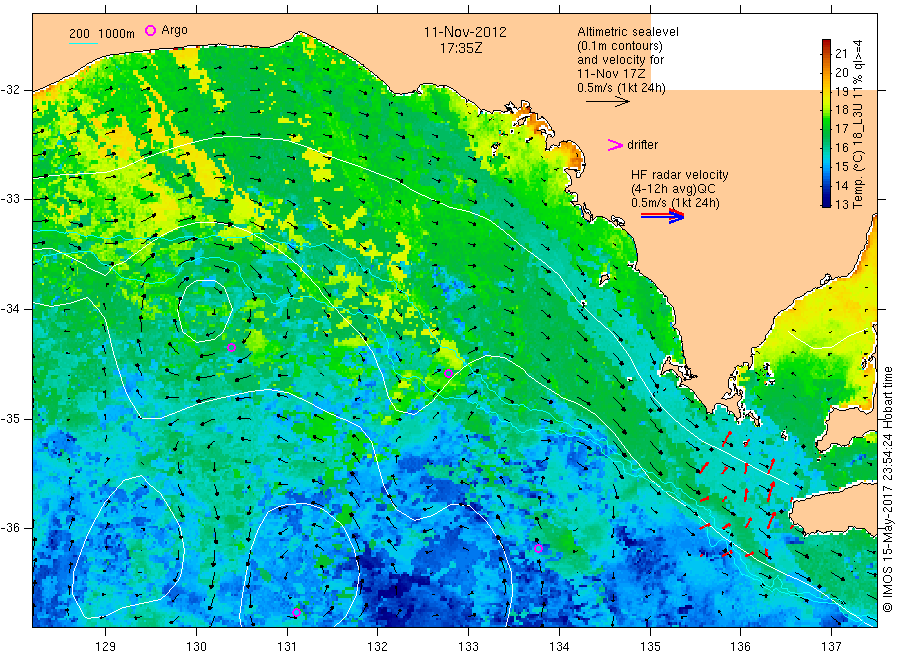Click the 'drifter' legend text
The image size is (900, 660).
tap(642, 145)
